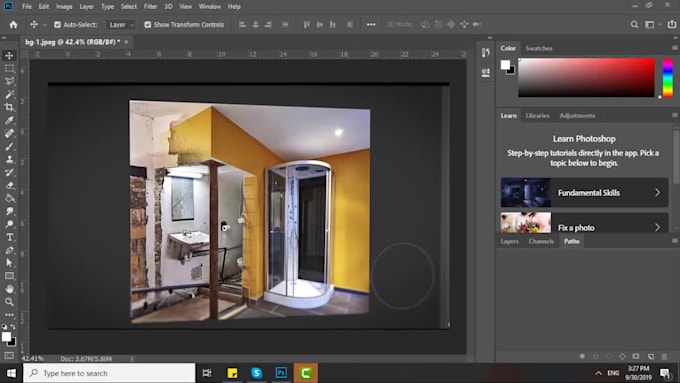
Task: Reset default foreground and background colors
Action: click(x=4, y=327)
